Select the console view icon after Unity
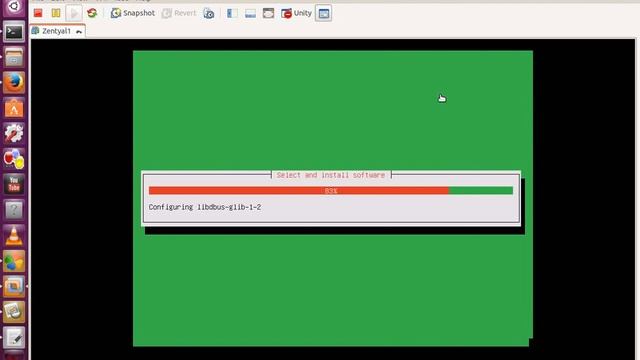This screenshot has width=640, height=360. pos(324,13)
